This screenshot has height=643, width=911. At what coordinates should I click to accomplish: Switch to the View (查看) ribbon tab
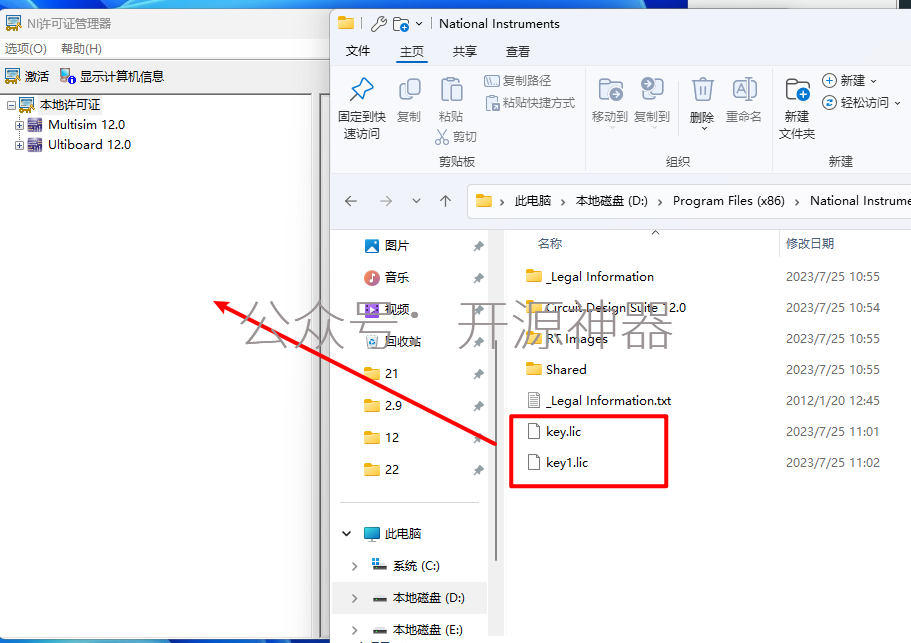coord(518,52)
